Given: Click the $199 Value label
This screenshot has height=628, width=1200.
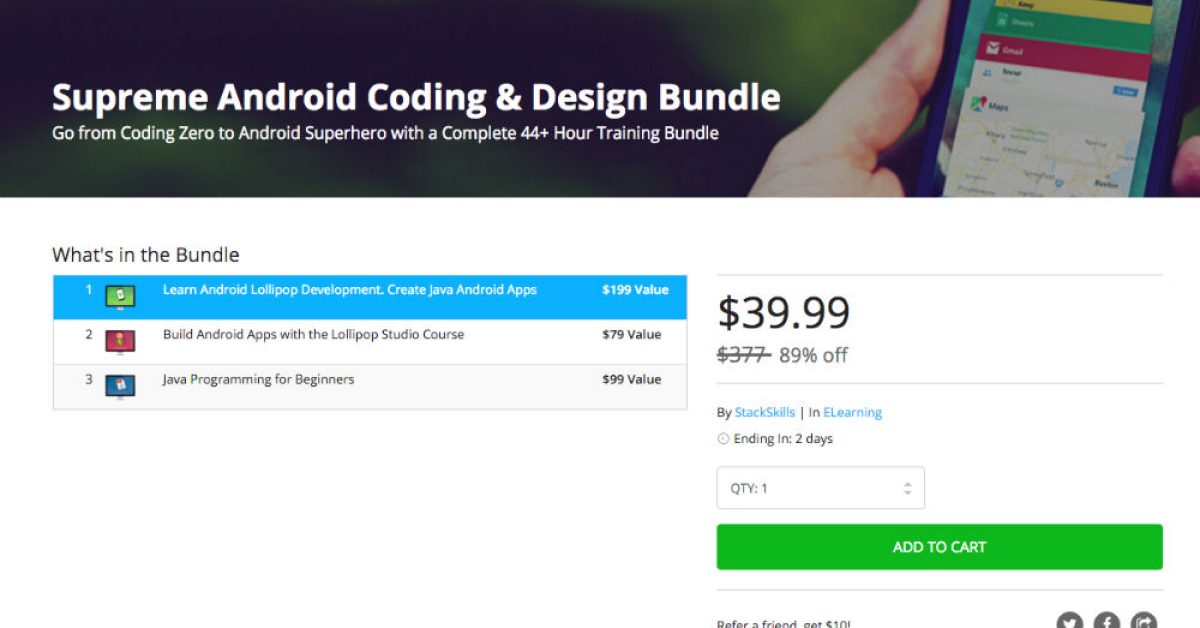Looking at the screenshot, I should pyautogui.click(x=635, y=290).
